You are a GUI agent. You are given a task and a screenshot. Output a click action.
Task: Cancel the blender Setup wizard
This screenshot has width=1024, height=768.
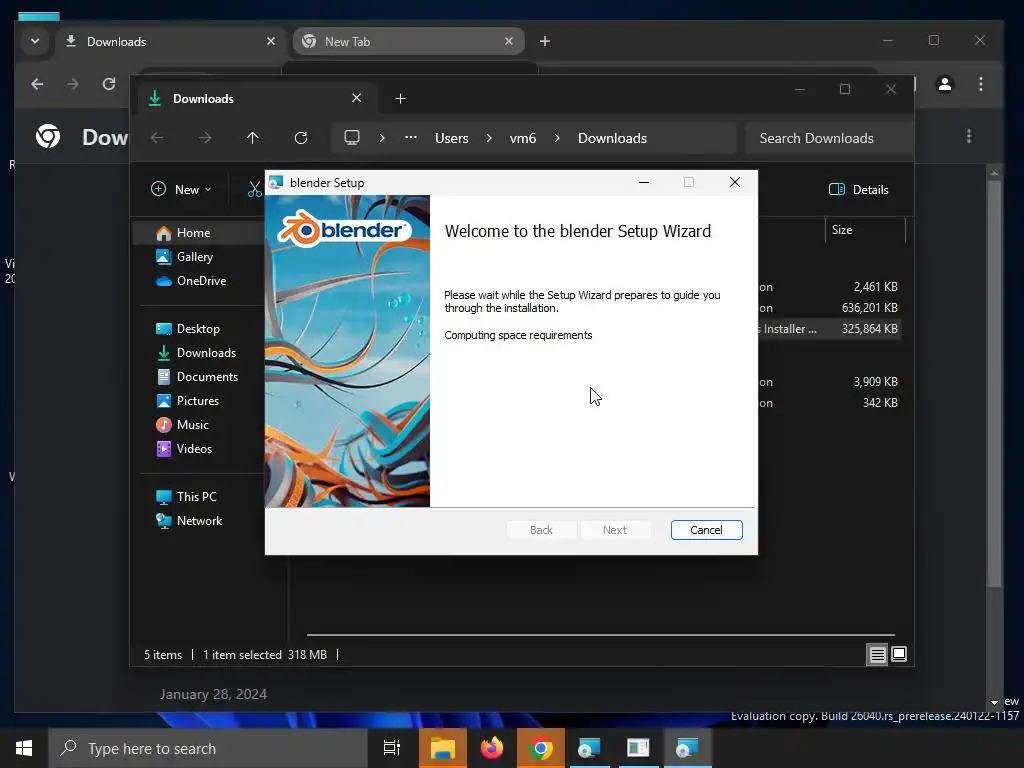pyautogui.click(x=706, y=530)
